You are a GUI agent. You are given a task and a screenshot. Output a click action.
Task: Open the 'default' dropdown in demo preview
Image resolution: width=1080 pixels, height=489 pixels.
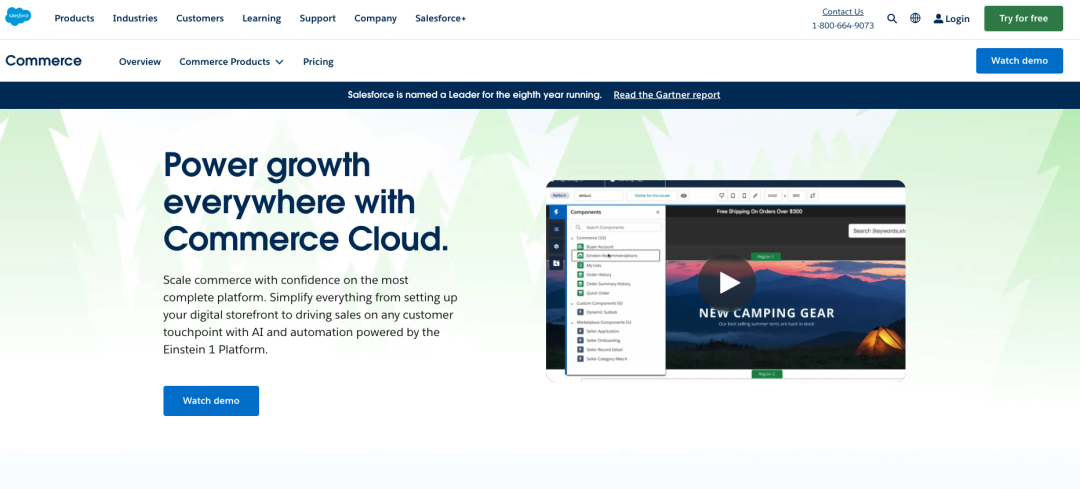tap(598, 196)
